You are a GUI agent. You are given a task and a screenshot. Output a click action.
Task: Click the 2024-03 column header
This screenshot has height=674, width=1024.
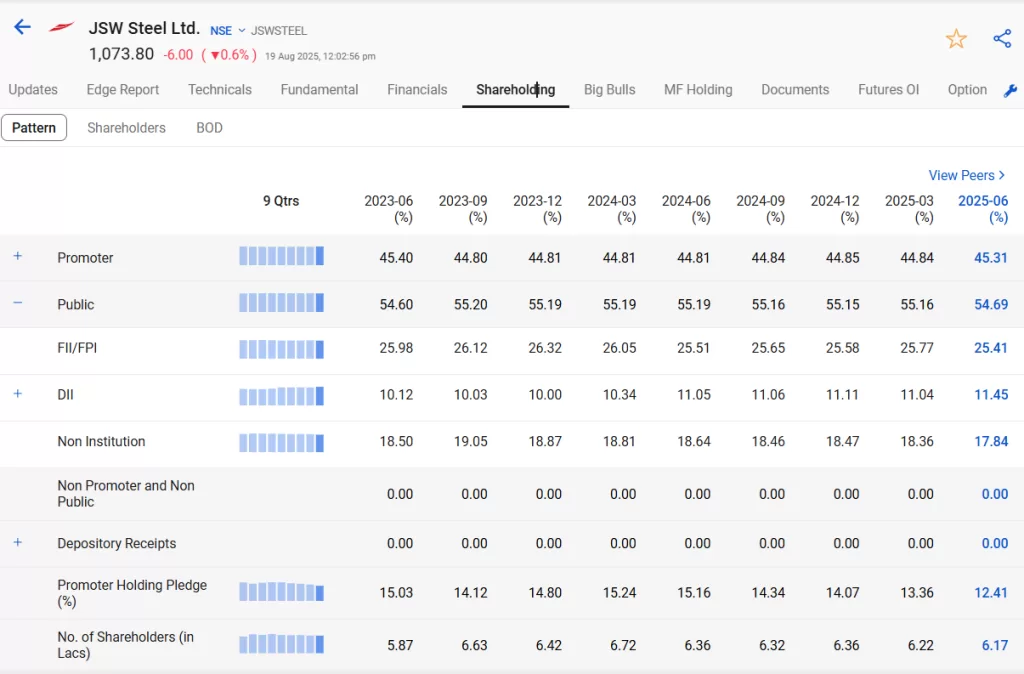pos(612,209)
